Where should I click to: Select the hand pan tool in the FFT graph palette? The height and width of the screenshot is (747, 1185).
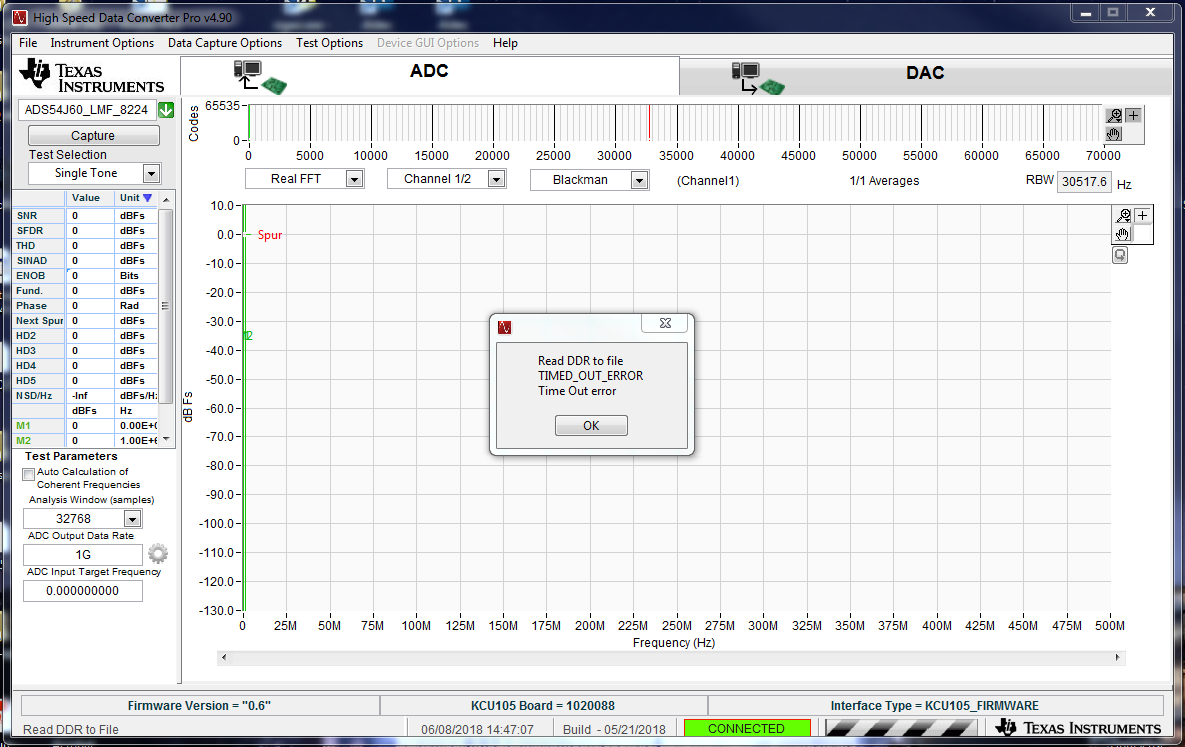click(1124, 234)
